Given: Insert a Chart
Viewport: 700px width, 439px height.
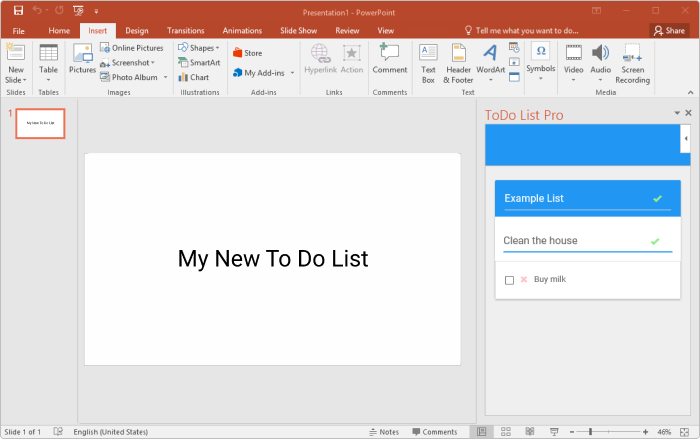Looking at the screenshot, I should point(194,77).
